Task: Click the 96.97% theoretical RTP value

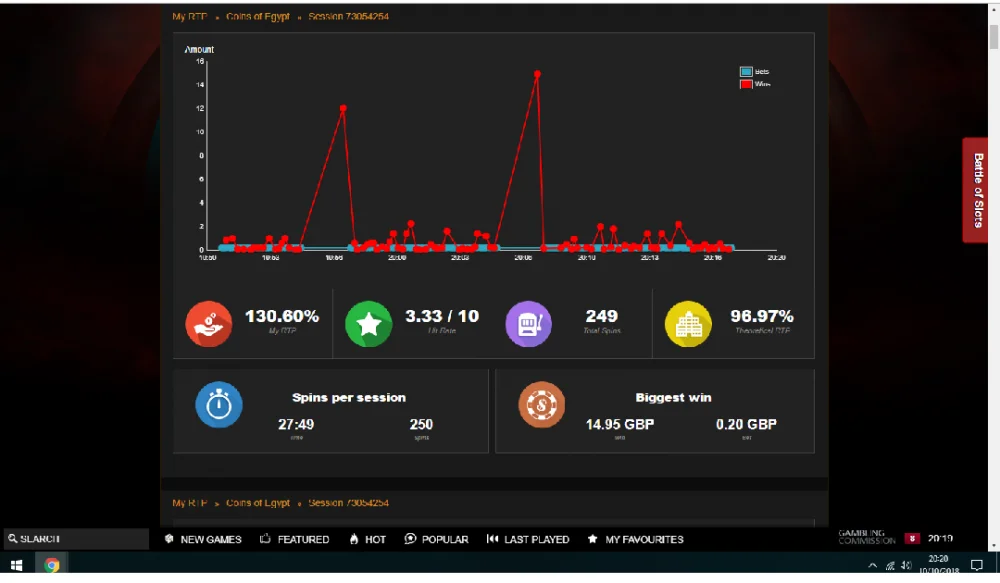Action: pos(762,316)
